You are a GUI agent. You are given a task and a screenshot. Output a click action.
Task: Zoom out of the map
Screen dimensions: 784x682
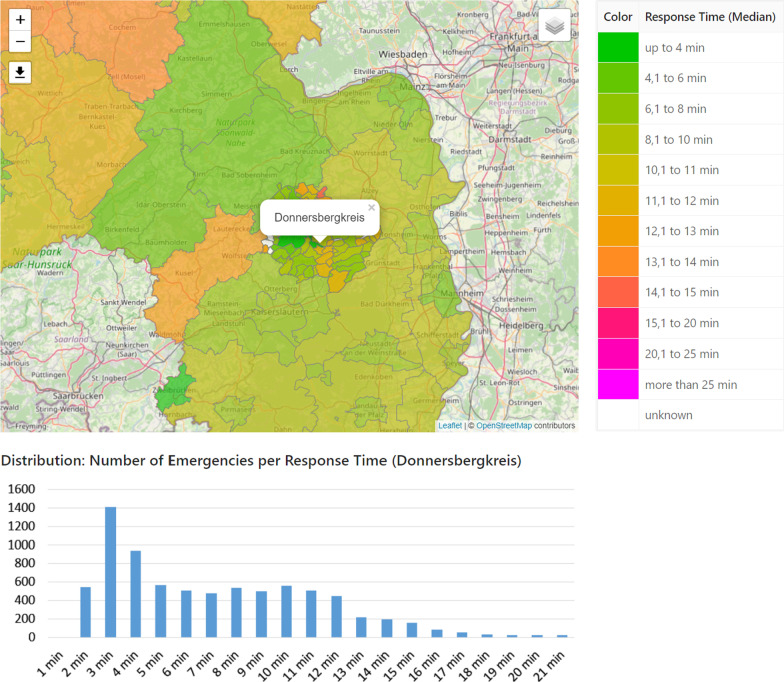pos(21,42)
